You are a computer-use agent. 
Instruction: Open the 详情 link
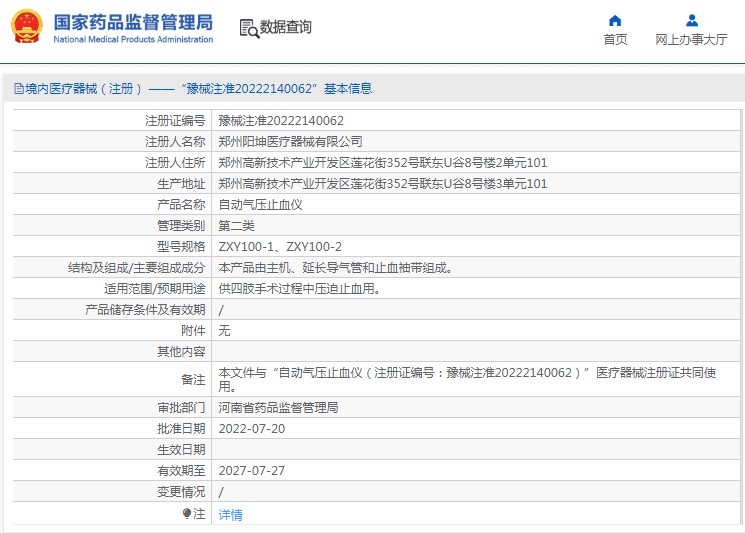tap(231, 514)
